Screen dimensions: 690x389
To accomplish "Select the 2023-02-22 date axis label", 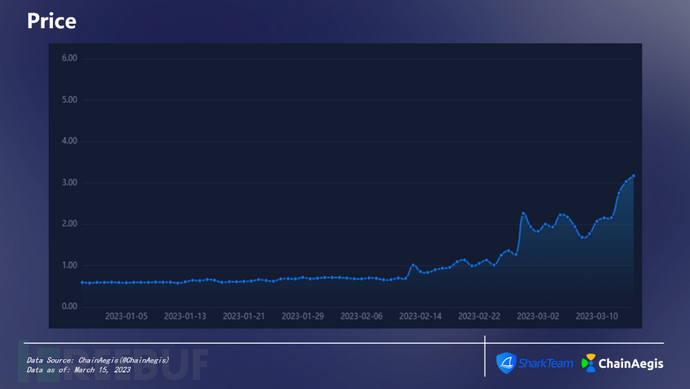I will [479, 316].
